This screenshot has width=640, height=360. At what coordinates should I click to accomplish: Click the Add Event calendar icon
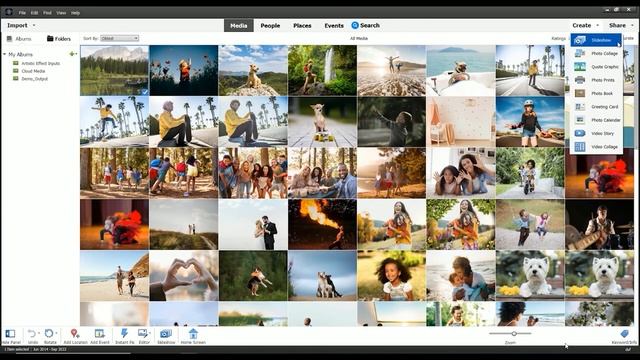coord(99,333)
